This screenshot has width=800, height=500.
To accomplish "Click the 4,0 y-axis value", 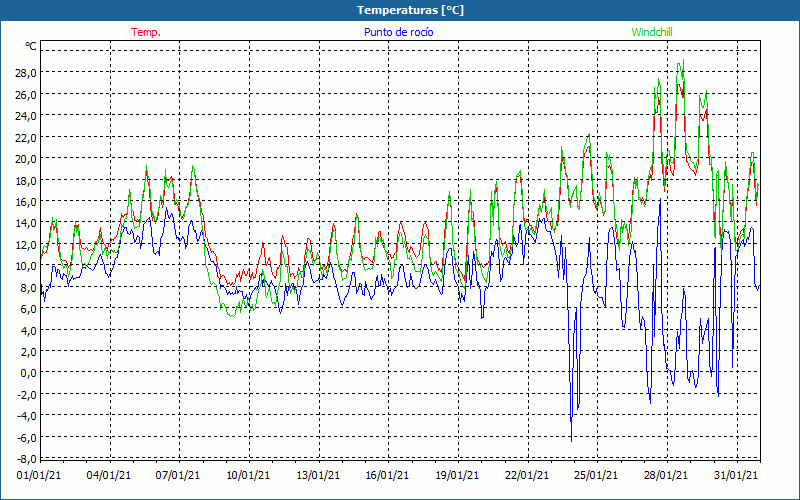I will (28, 330).
